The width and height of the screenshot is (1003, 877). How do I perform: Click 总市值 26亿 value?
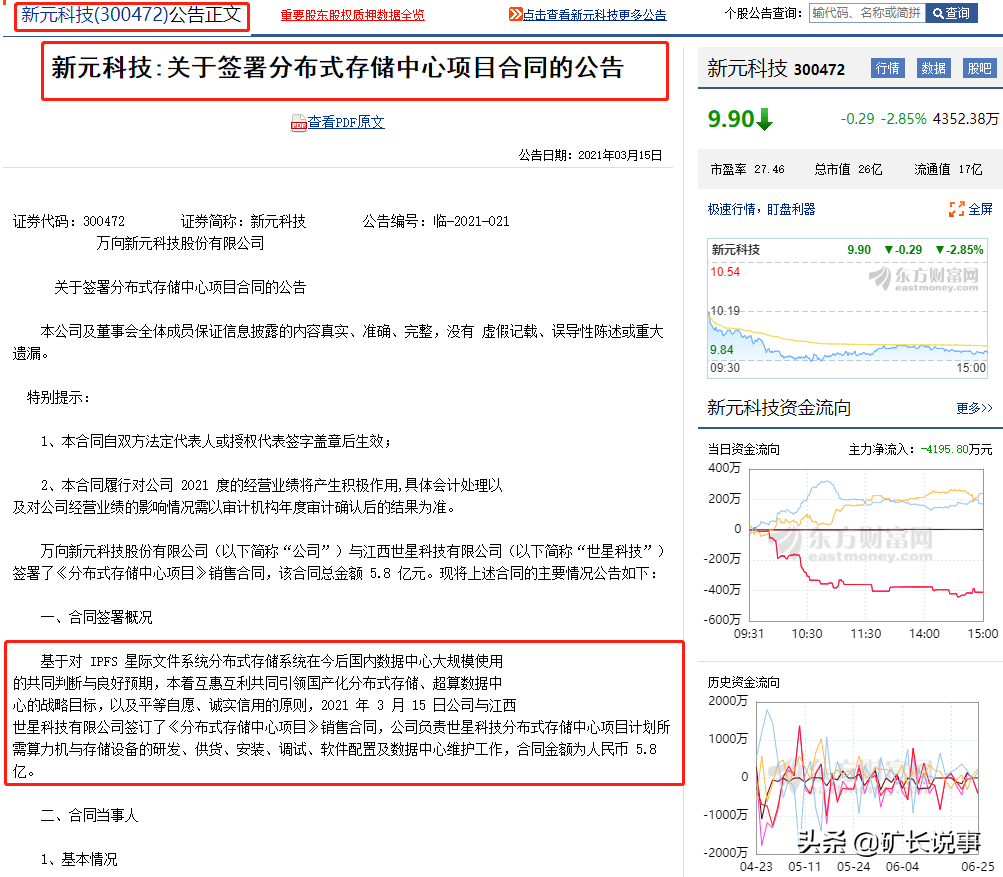(x=848, y=170)
